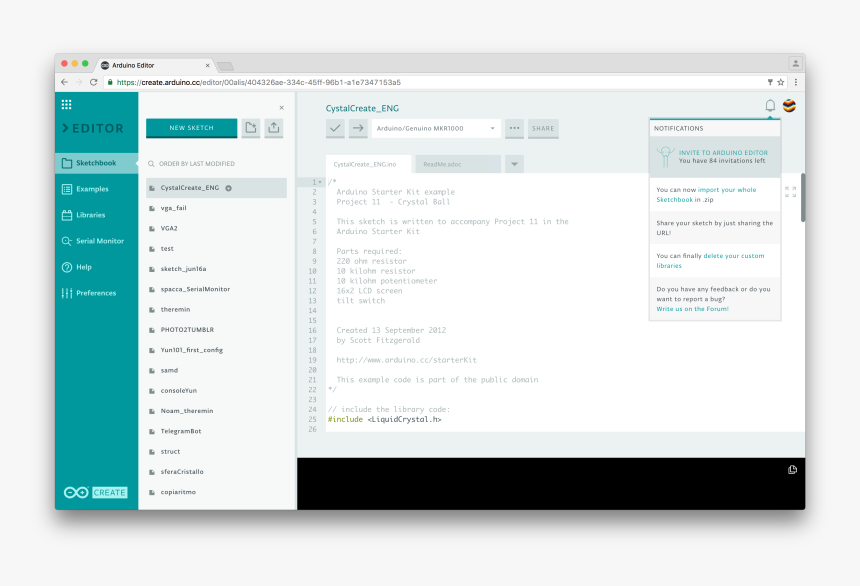Close the sketchbook panel with X
Image resolution: width=860 pixels, height=586 pixels.
(281, 108)
